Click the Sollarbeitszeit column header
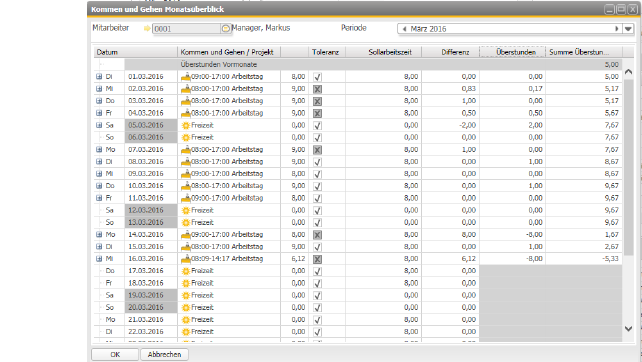 pyautogui.click(x=384, y=52)
